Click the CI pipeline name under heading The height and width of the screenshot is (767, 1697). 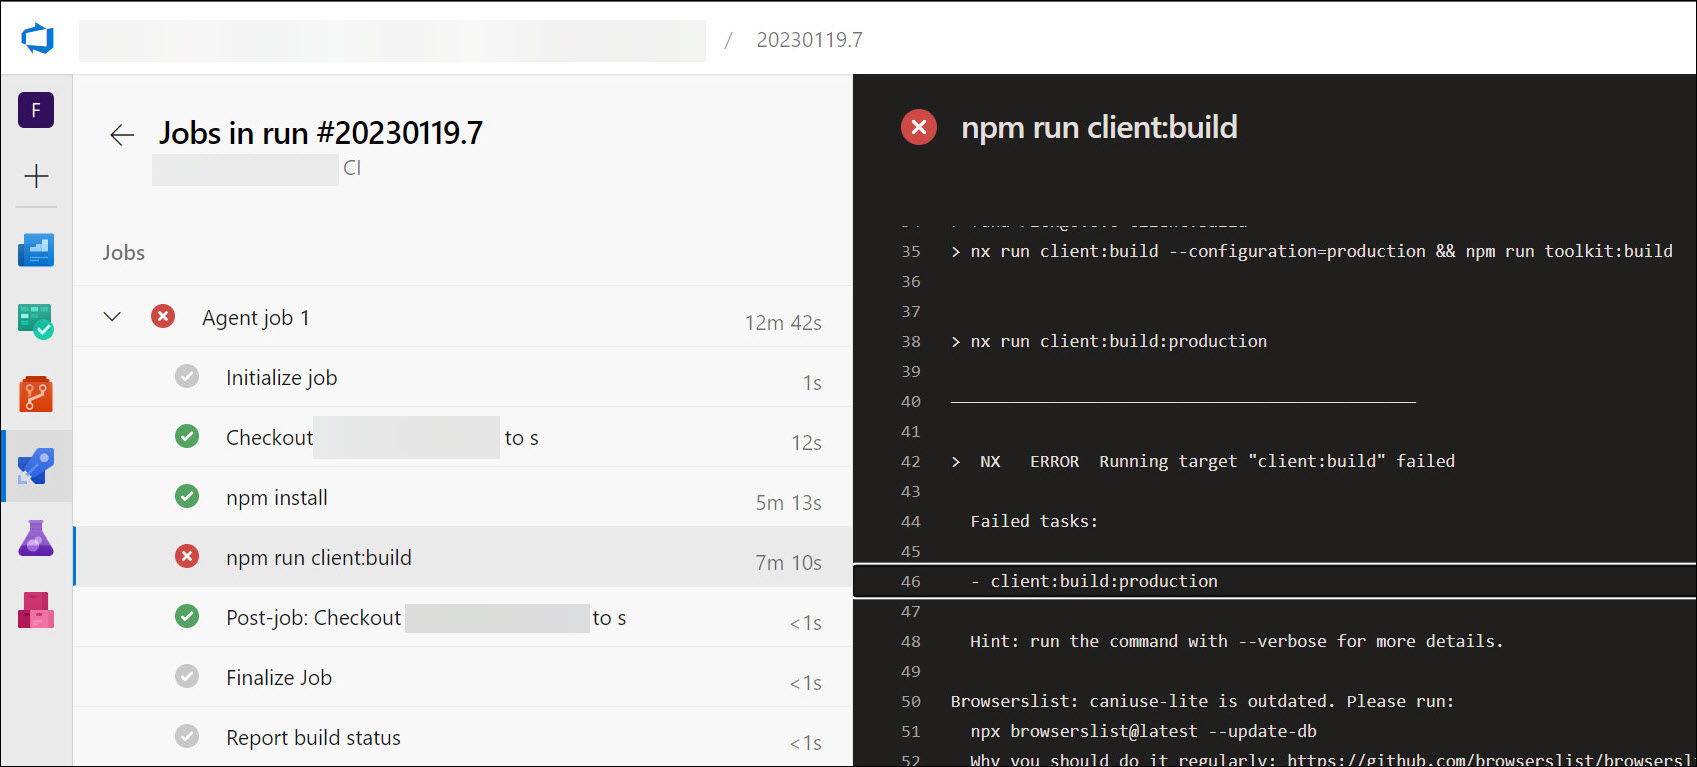tap(352, 168)
